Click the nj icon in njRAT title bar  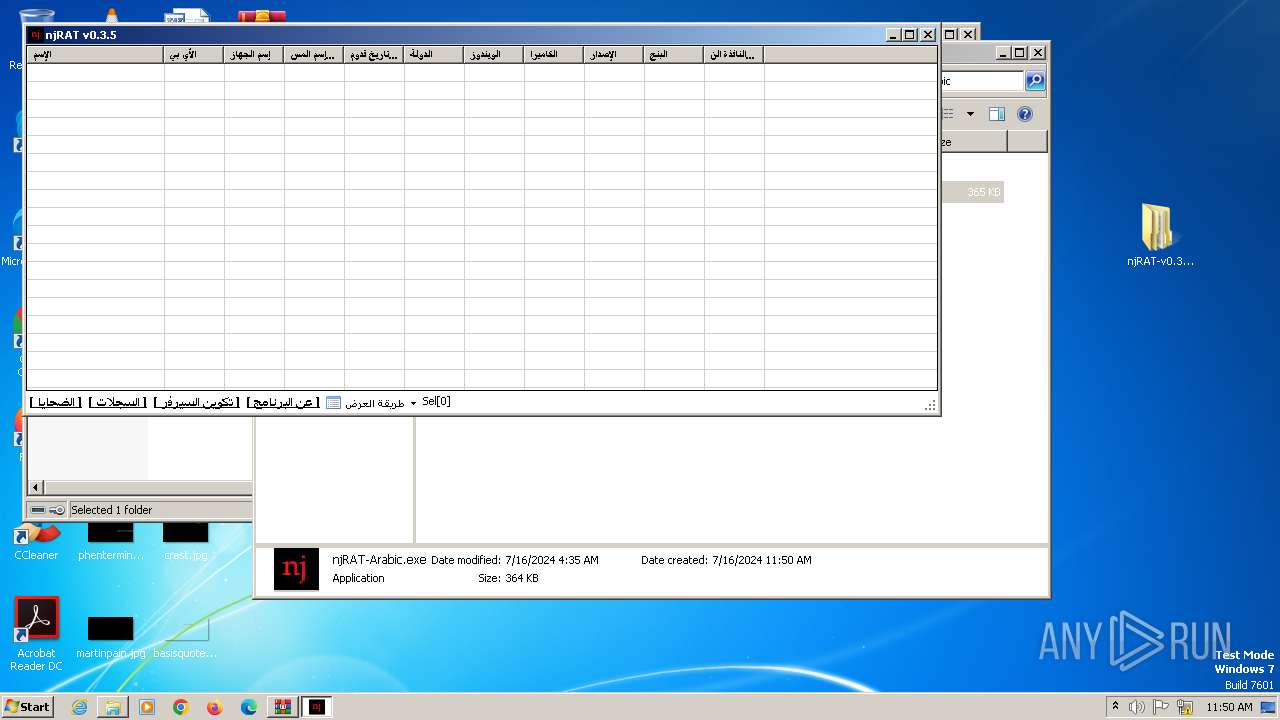click(36, 34)
